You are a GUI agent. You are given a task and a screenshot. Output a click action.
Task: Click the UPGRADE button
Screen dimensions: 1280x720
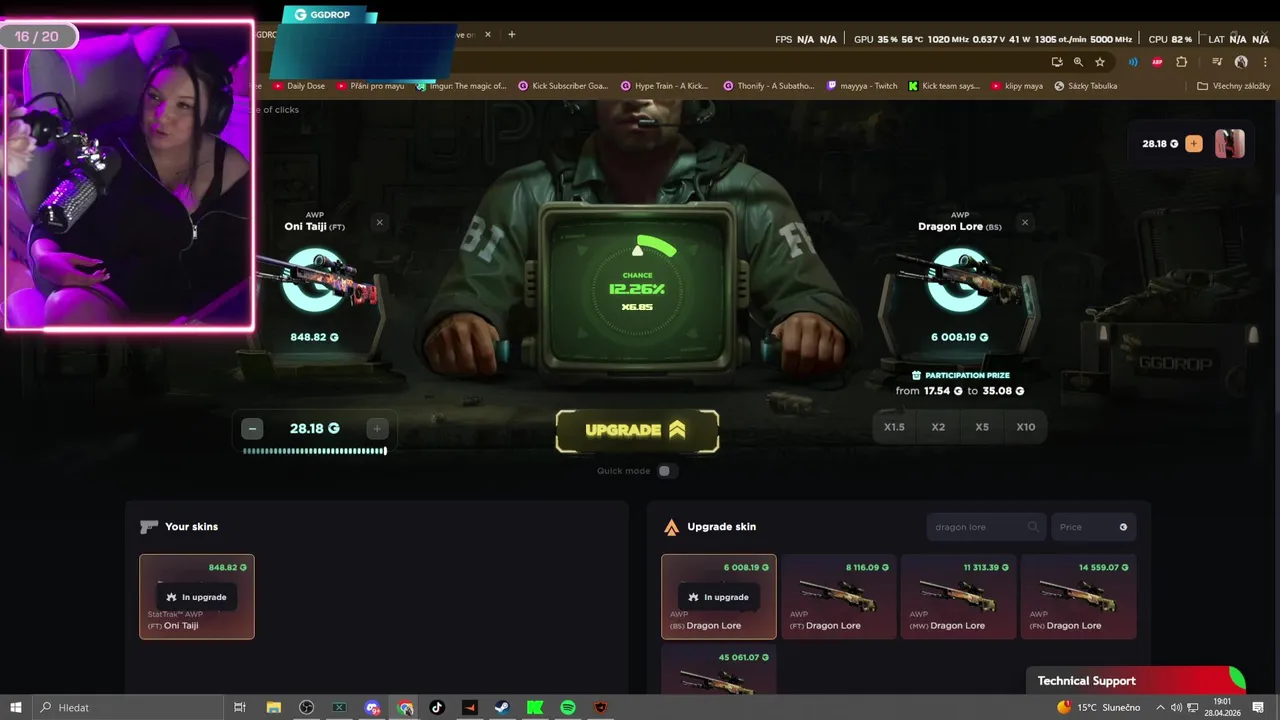pyautogui.click(x=637, y=430)
